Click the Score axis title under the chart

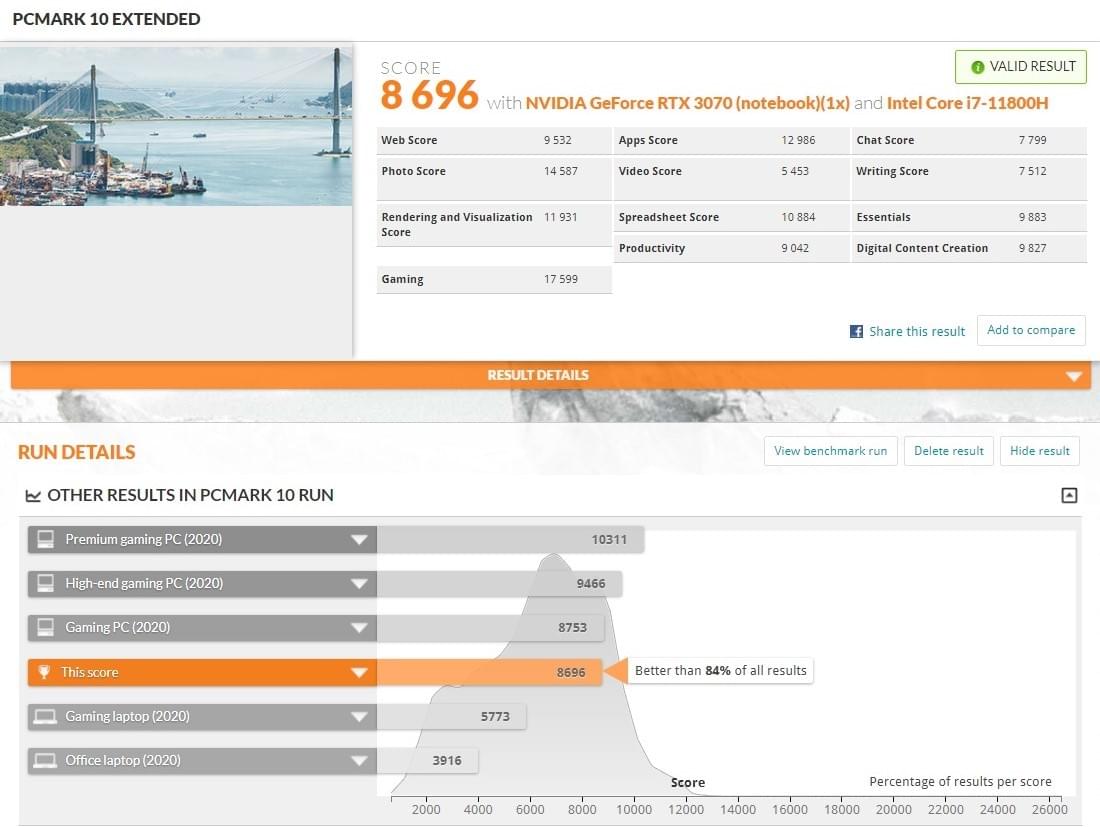point(688,783)
